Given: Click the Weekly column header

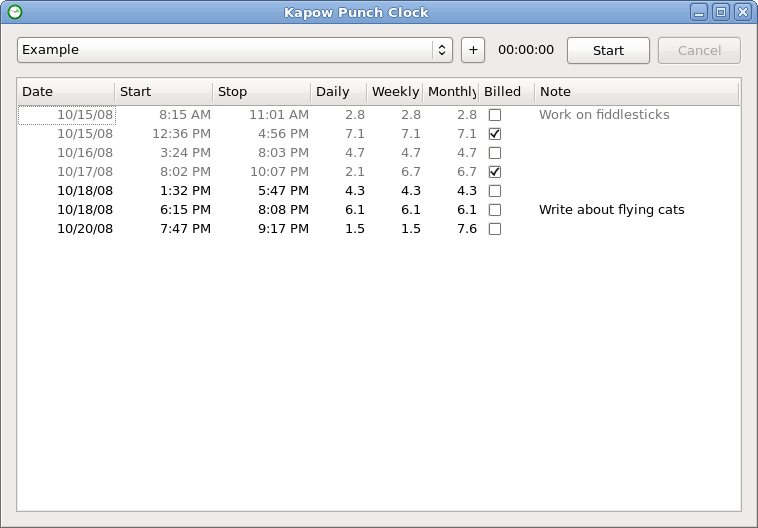Looking at the screenshot, I should click(x=395, y=92).
